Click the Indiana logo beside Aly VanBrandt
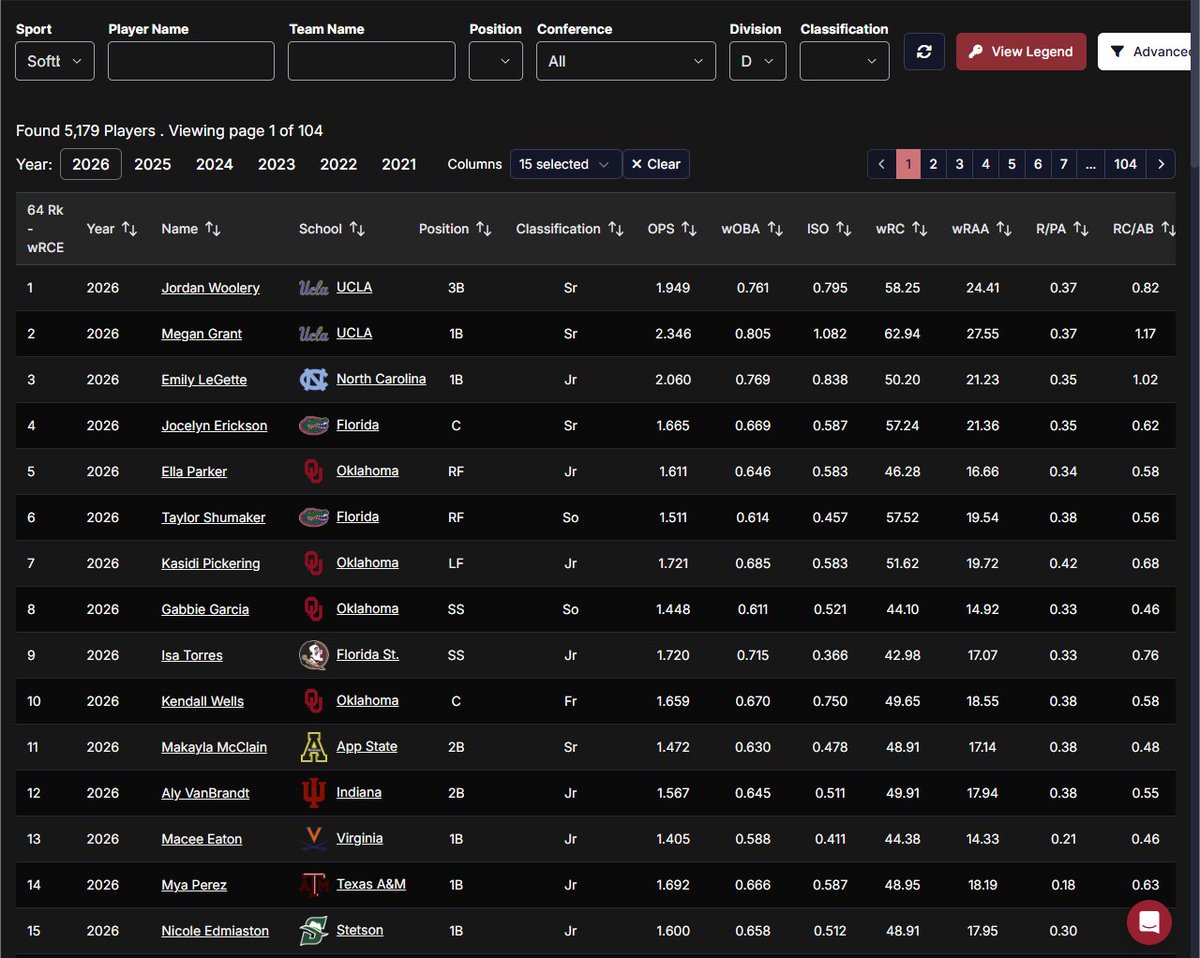 (x=313, y=793)
